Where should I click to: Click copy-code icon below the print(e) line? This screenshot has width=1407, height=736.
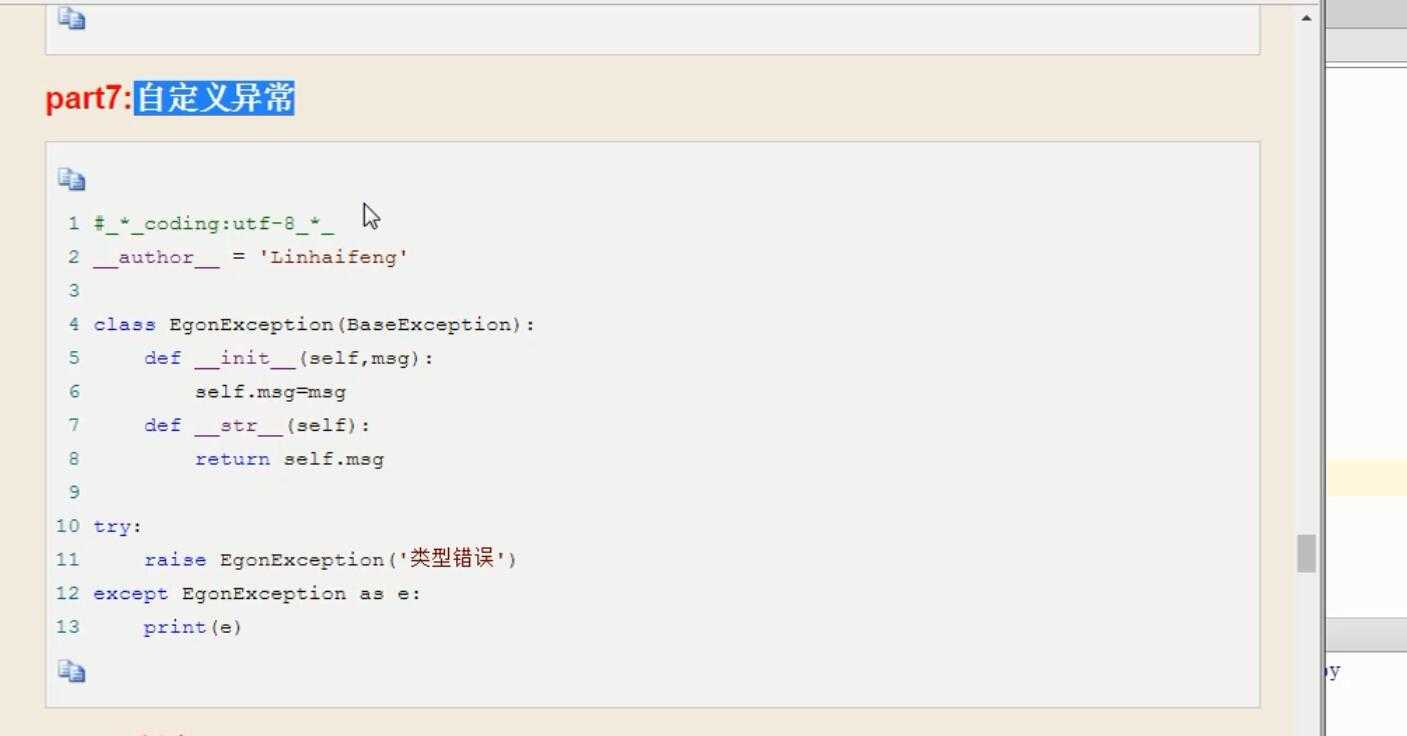point(72,671)
